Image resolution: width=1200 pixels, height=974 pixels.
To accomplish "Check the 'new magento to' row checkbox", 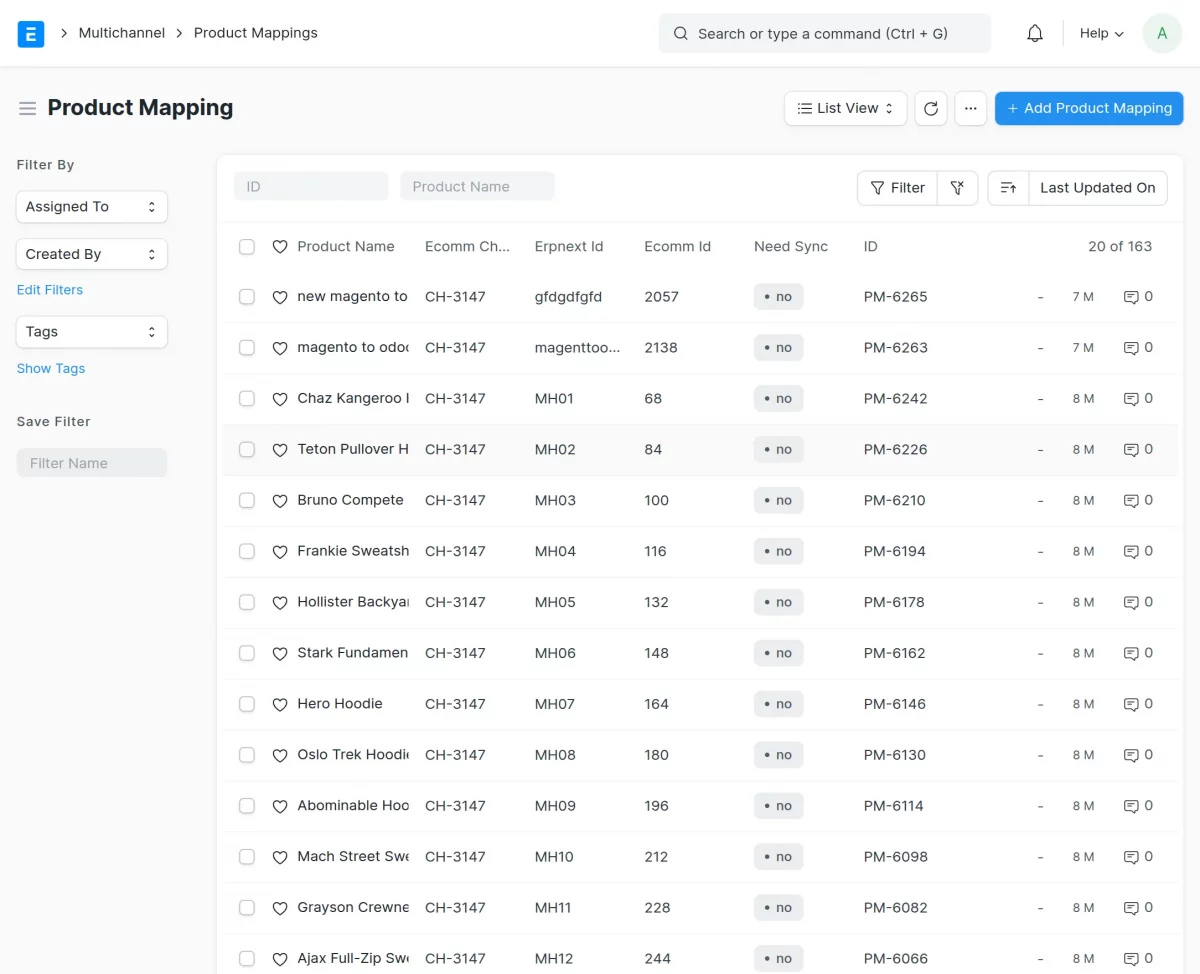I will tap(247, 297).
